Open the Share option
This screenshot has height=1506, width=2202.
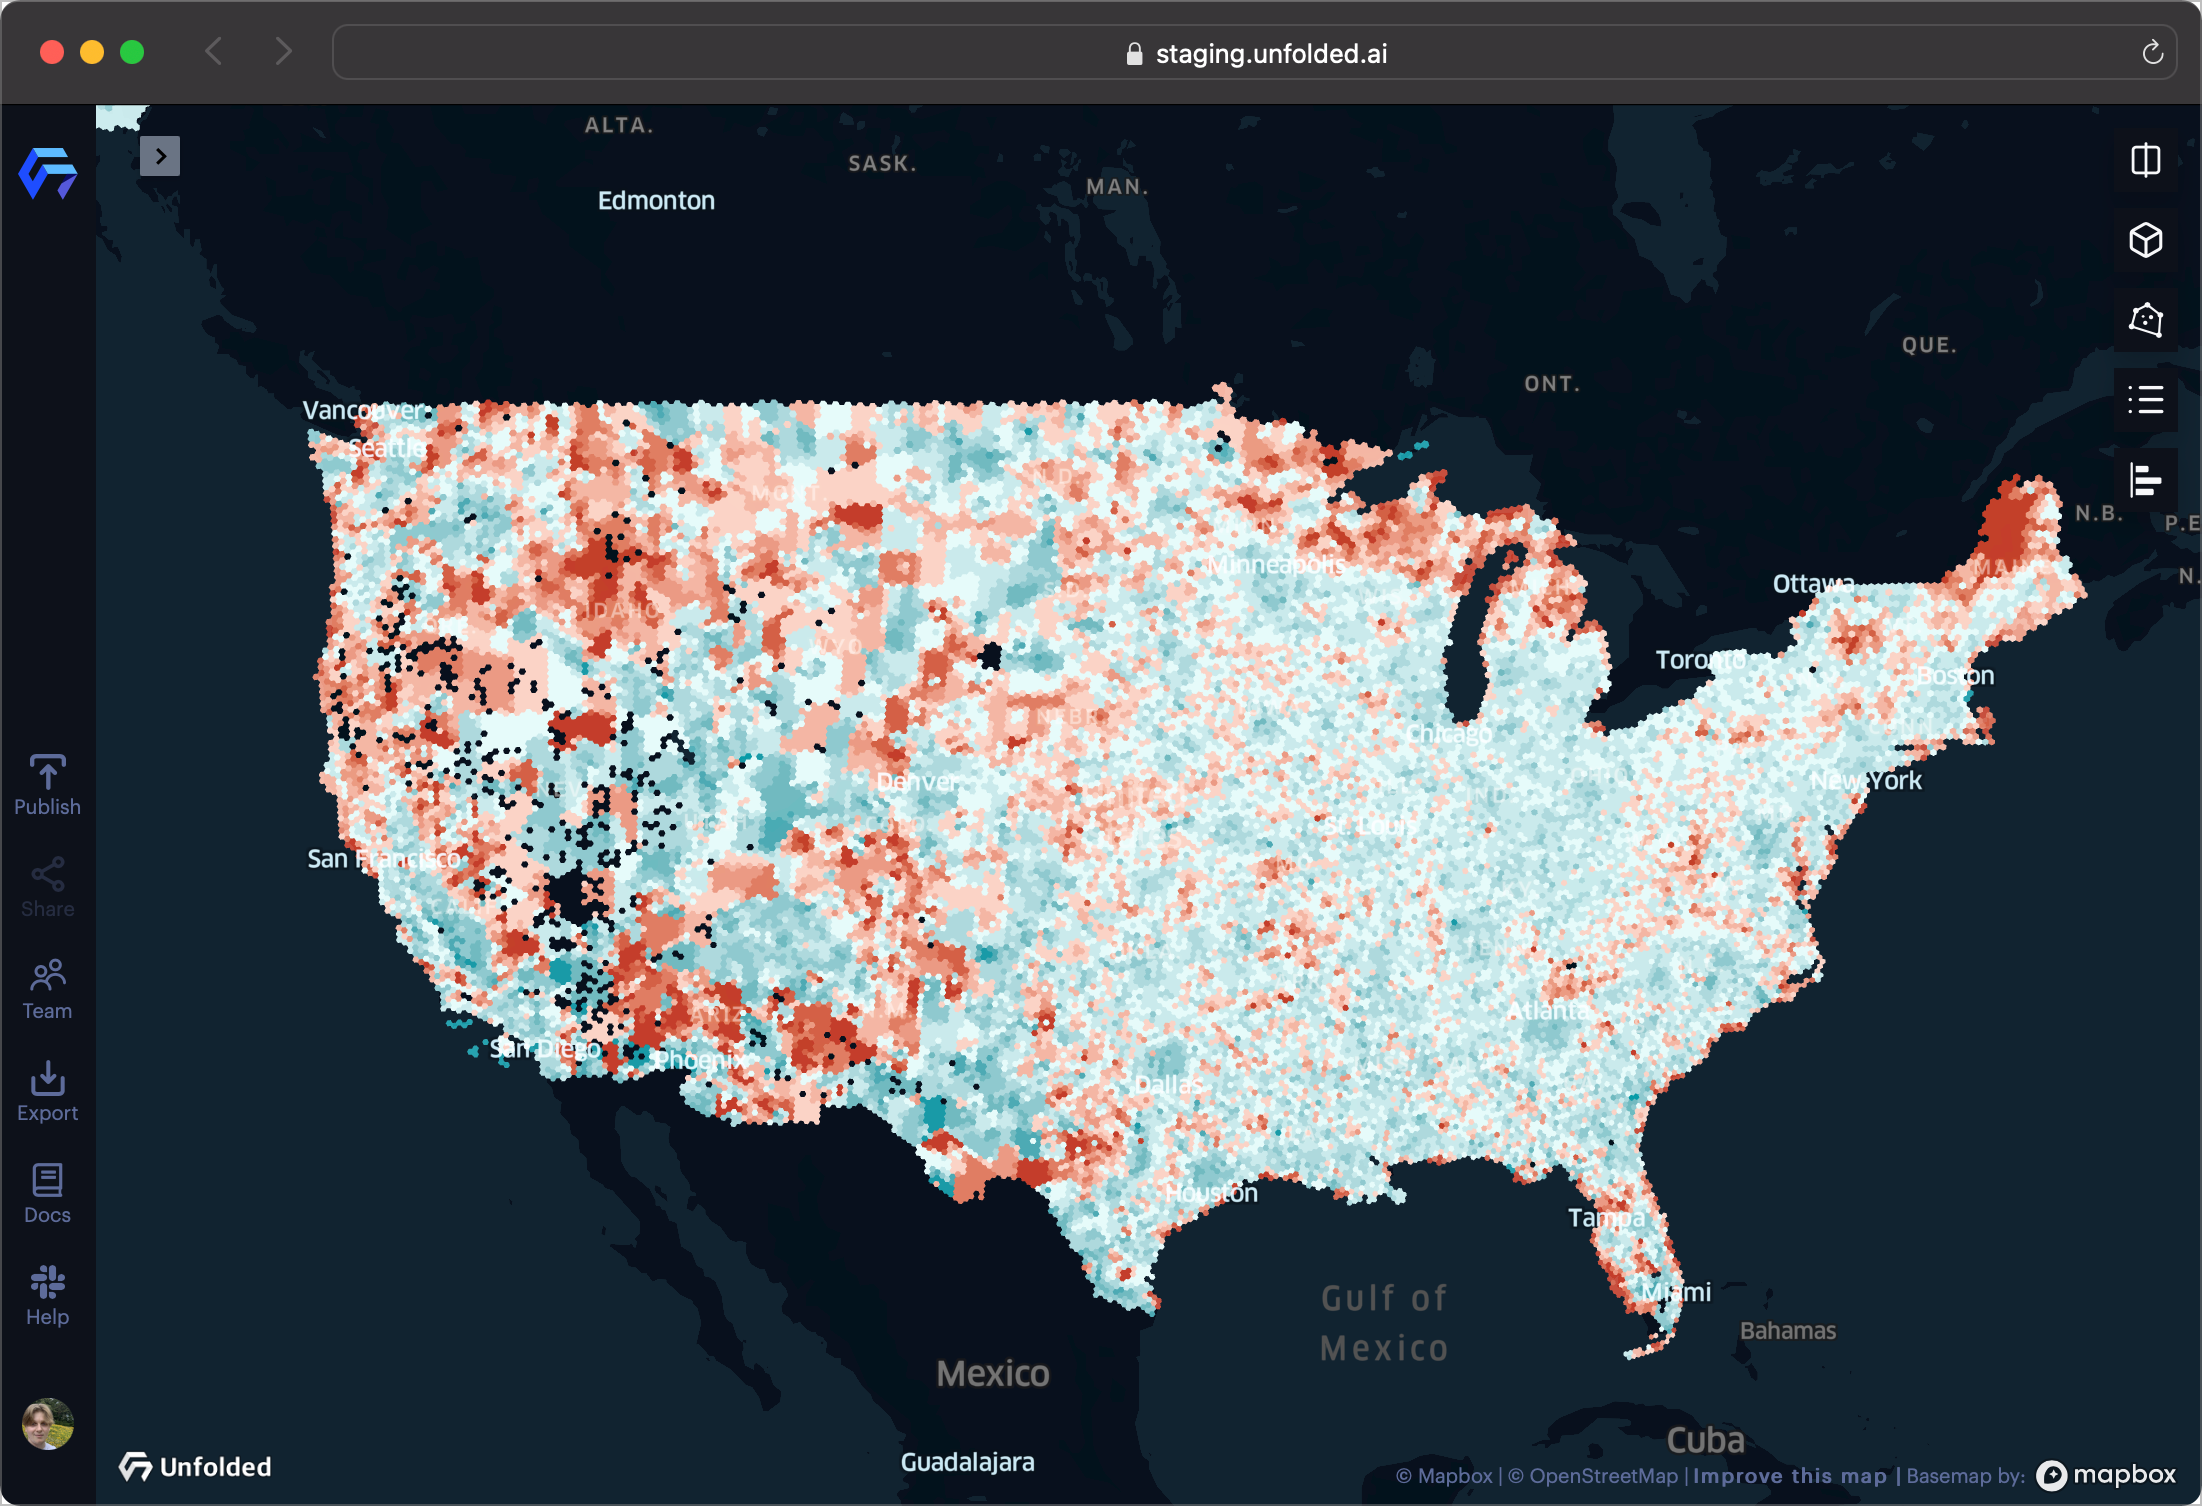(47, 887)
